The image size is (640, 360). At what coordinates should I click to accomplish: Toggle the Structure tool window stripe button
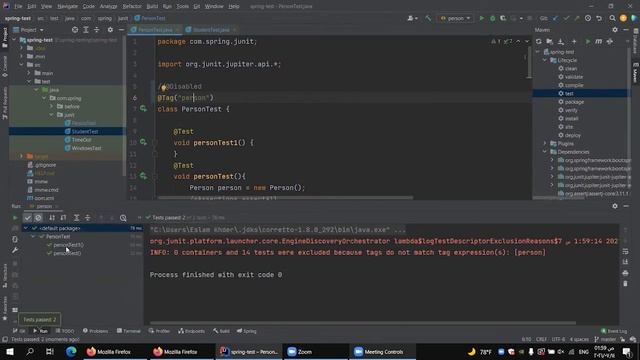tap(4, 276)
